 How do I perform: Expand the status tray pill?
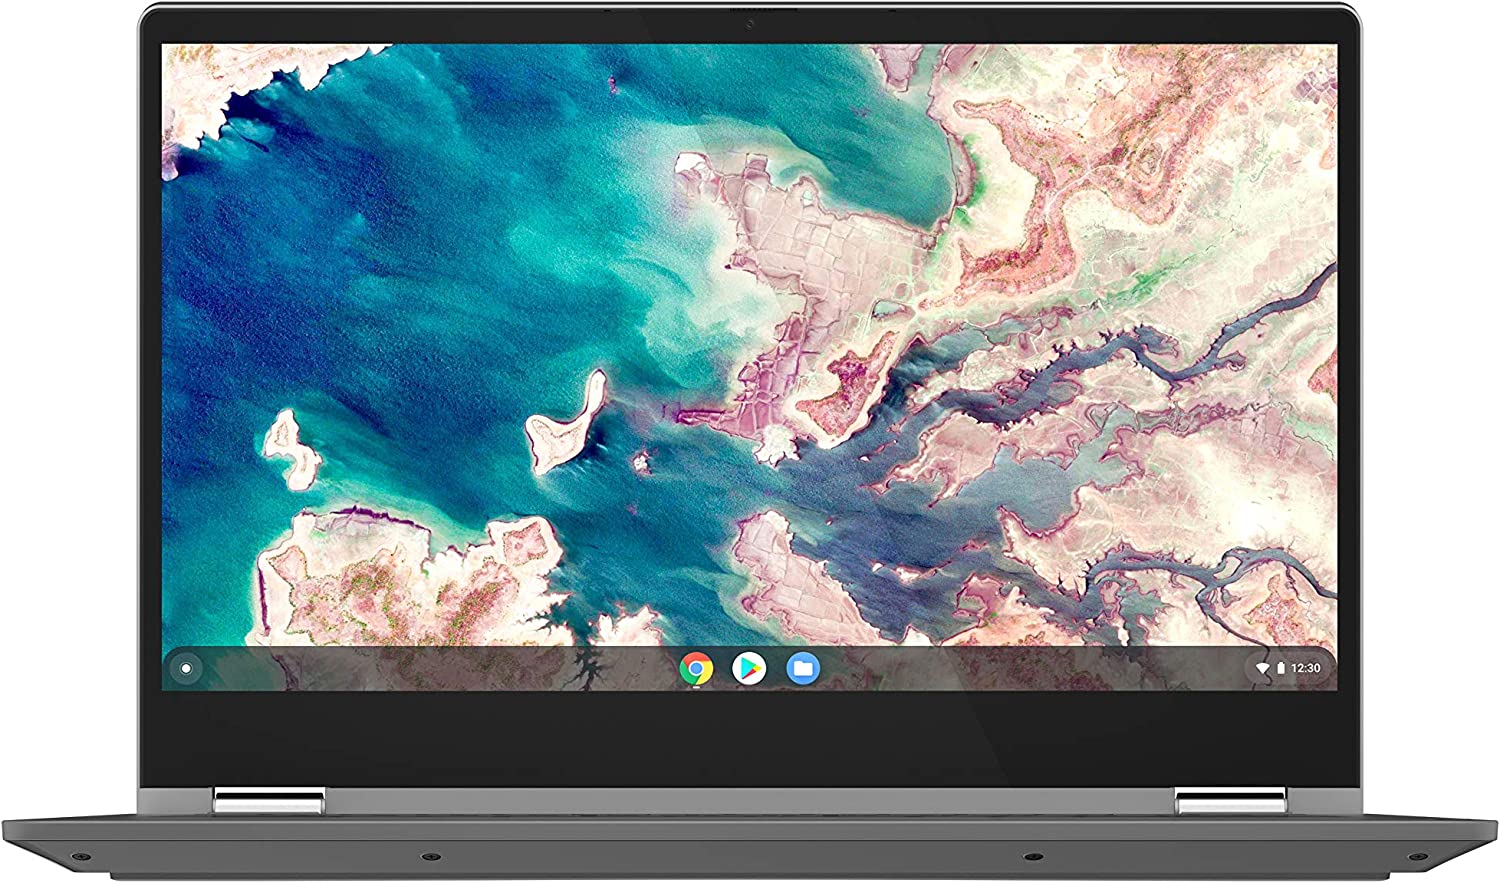(x=1289, y=668)
